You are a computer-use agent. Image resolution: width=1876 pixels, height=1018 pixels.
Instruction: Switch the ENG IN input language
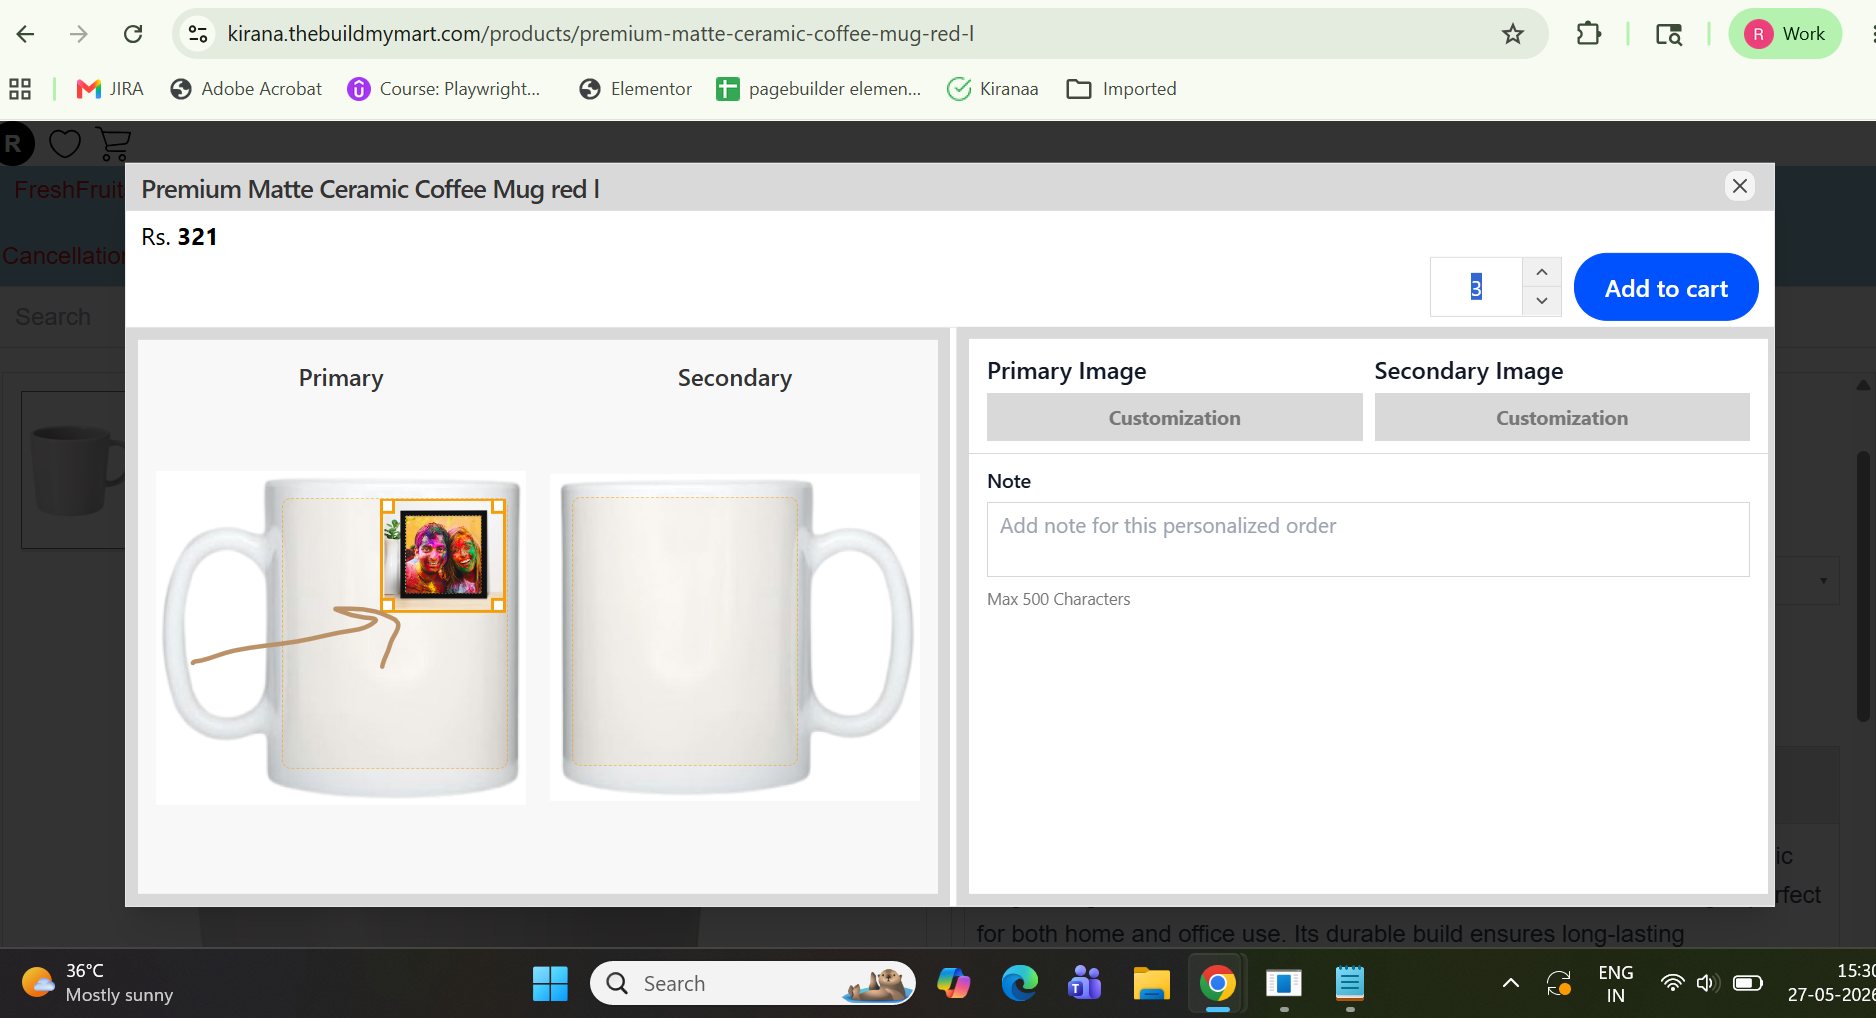pyautogui.click(x=1616, y=984)
